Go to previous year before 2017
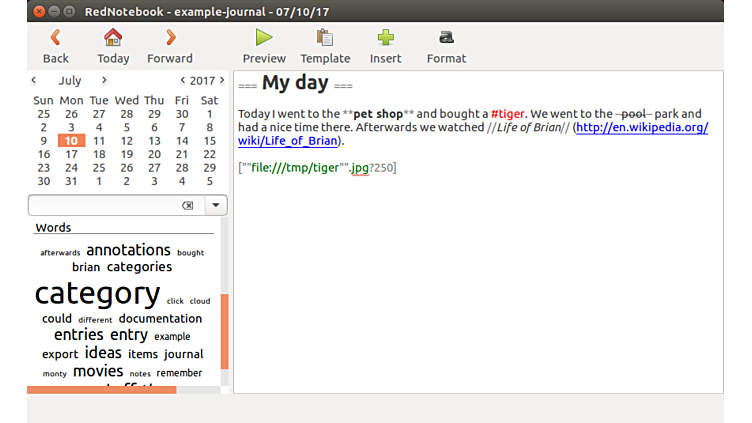This screenshot has width=752, height=423. point(182,80)
